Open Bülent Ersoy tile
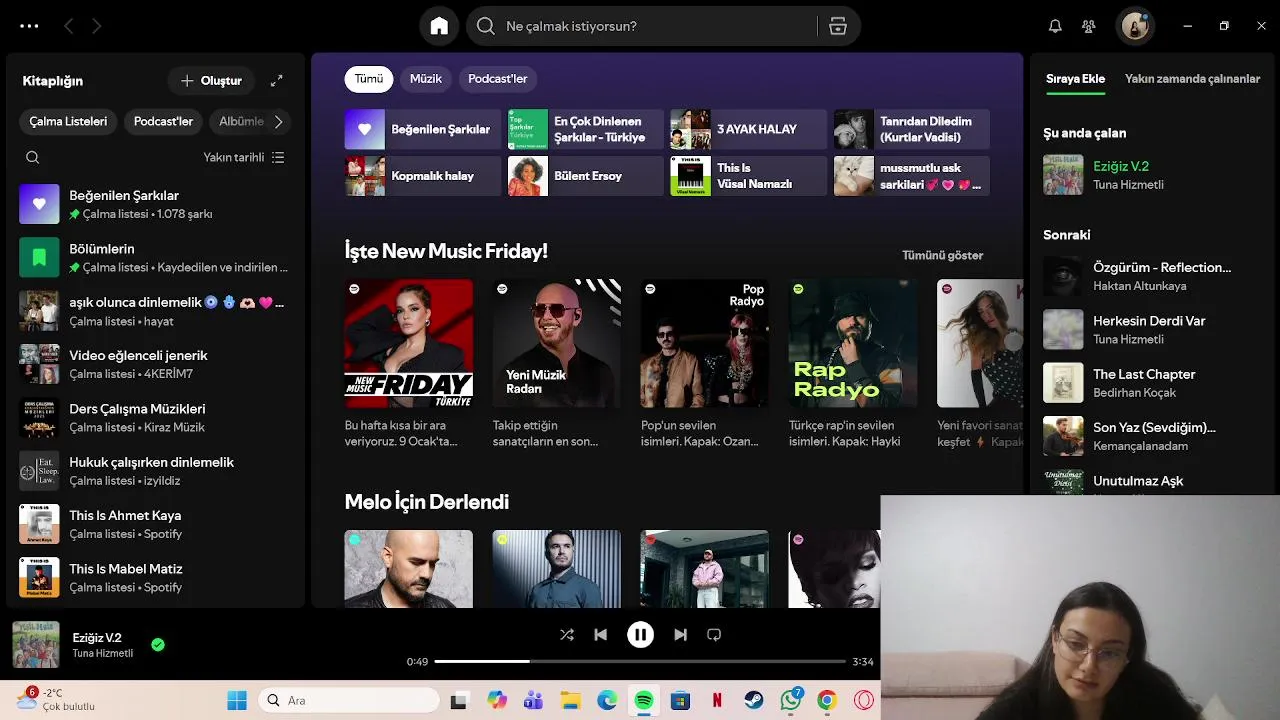1280x720 pixels. [x=586, y=176]
